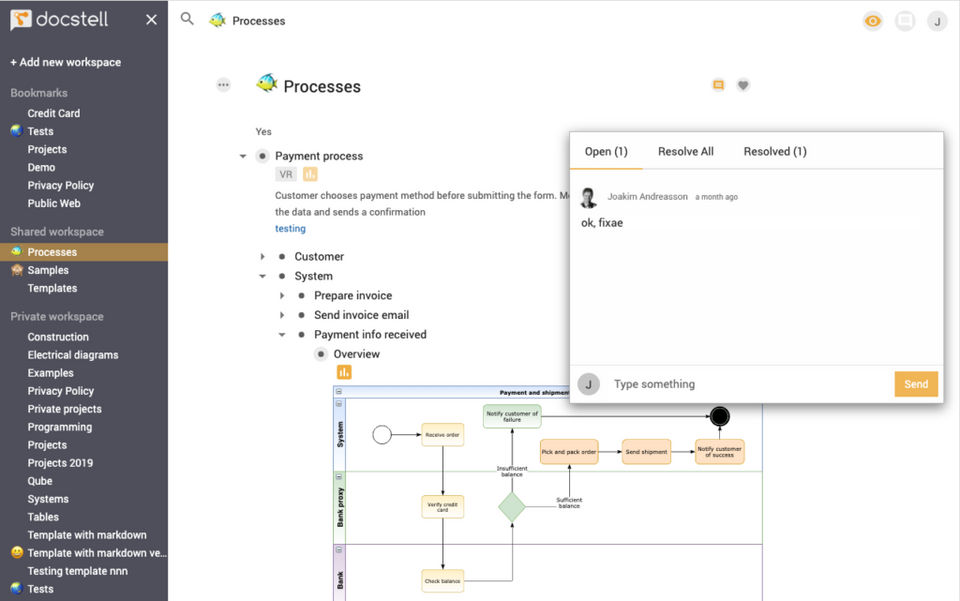960x601 pixels.
Task: Open the three-dots page options menu
Action: coord(223,84)
